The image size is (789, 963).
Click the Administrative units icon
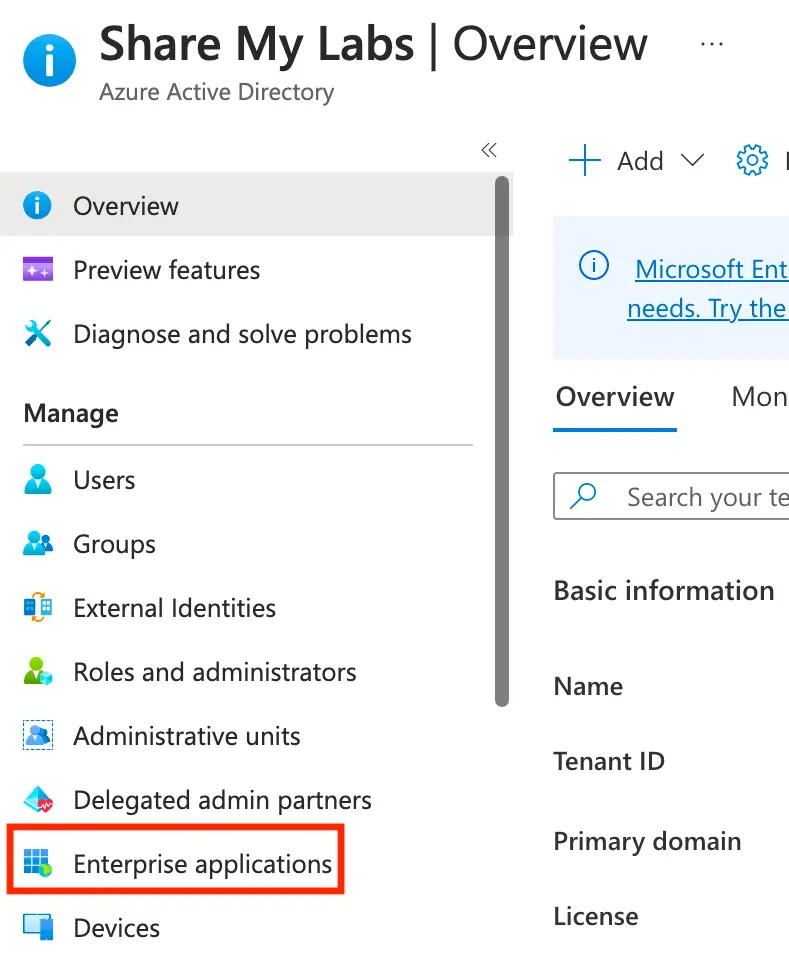[38, 736]
